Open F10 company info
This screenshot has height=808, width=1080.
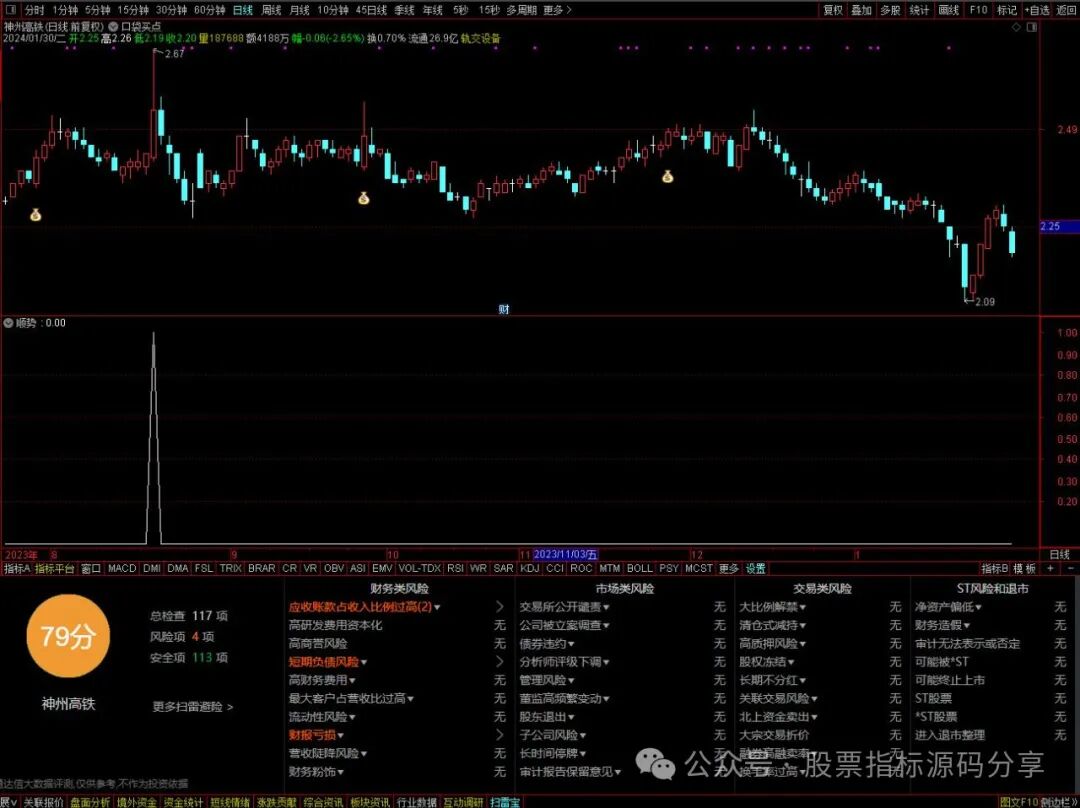click(978, 10)
